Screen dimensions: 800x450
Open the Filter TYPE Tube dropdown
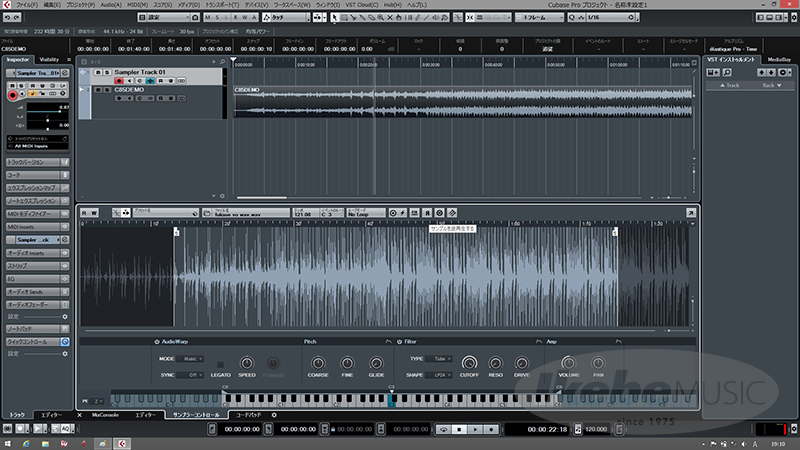coord(439,358)
